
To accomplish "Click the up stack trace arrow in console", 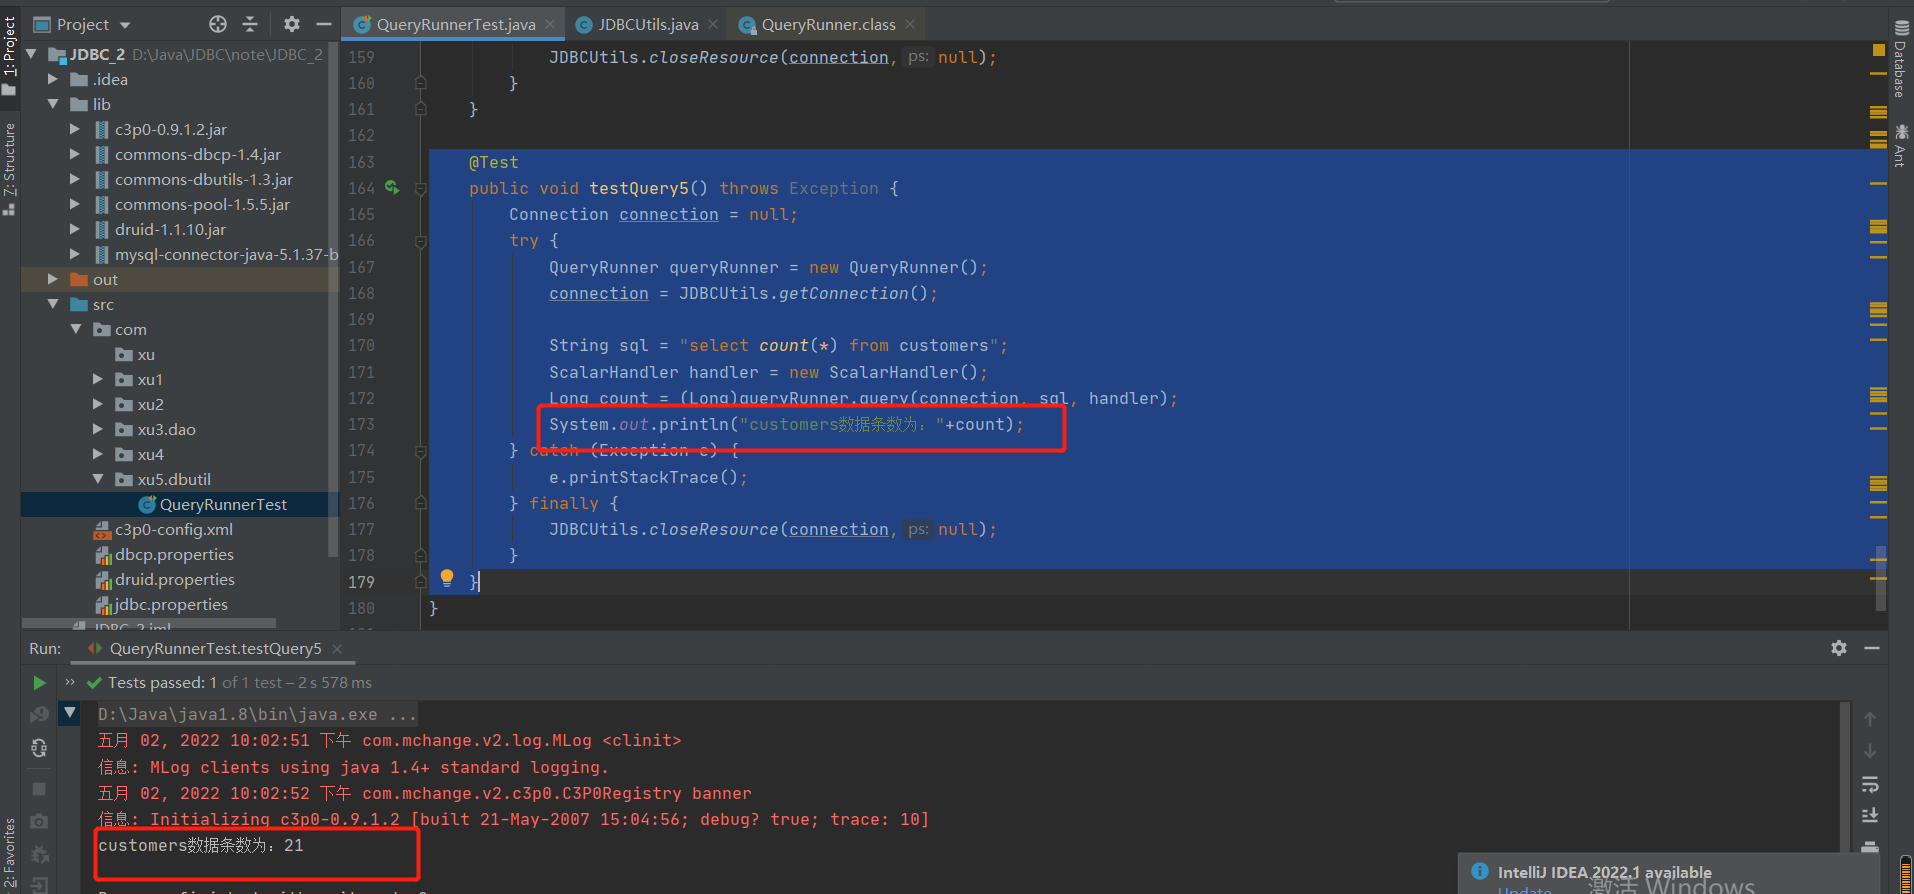I will 1870,719.
